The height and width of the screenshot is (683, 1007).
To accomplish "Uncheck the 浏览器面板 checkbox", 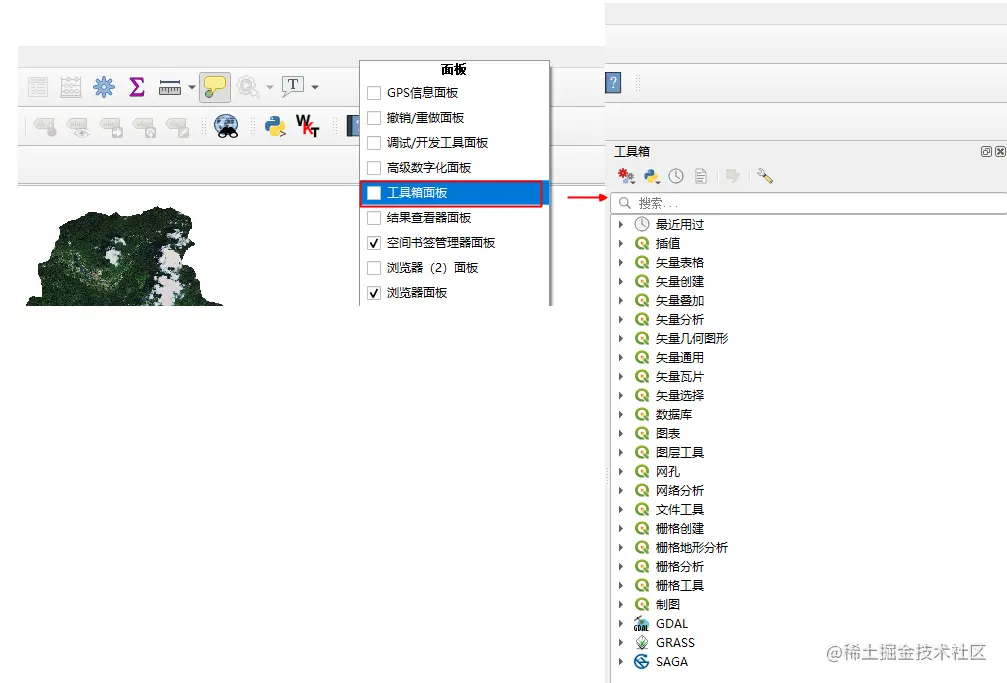I will click(x=374, y=293).
